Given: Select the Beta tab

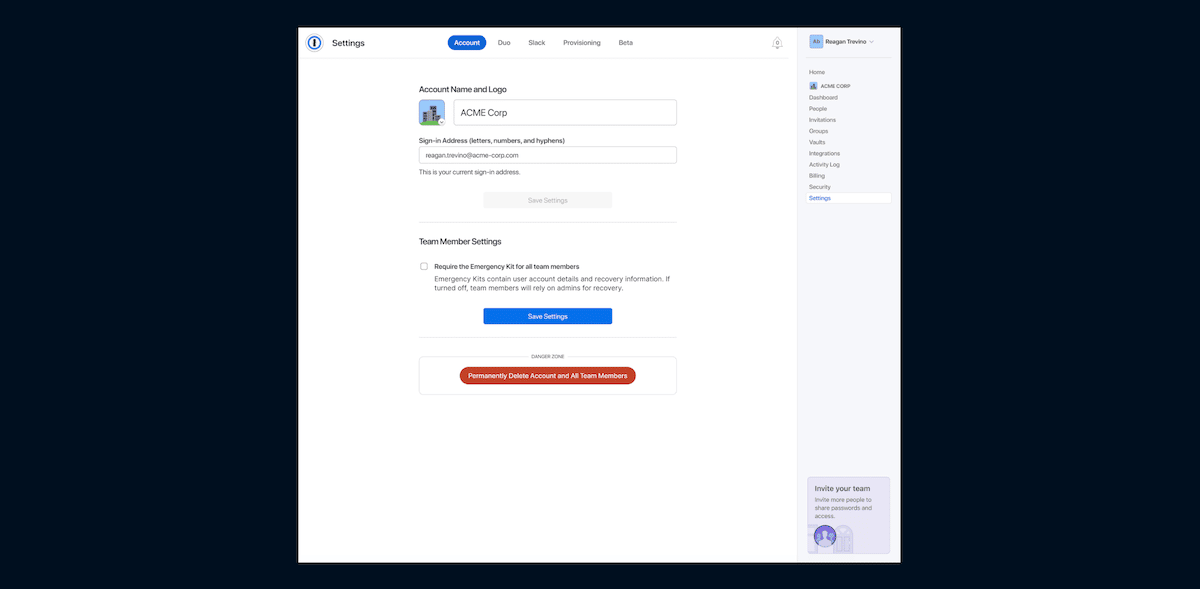Looking at the screenshot, I should [626, 43].
